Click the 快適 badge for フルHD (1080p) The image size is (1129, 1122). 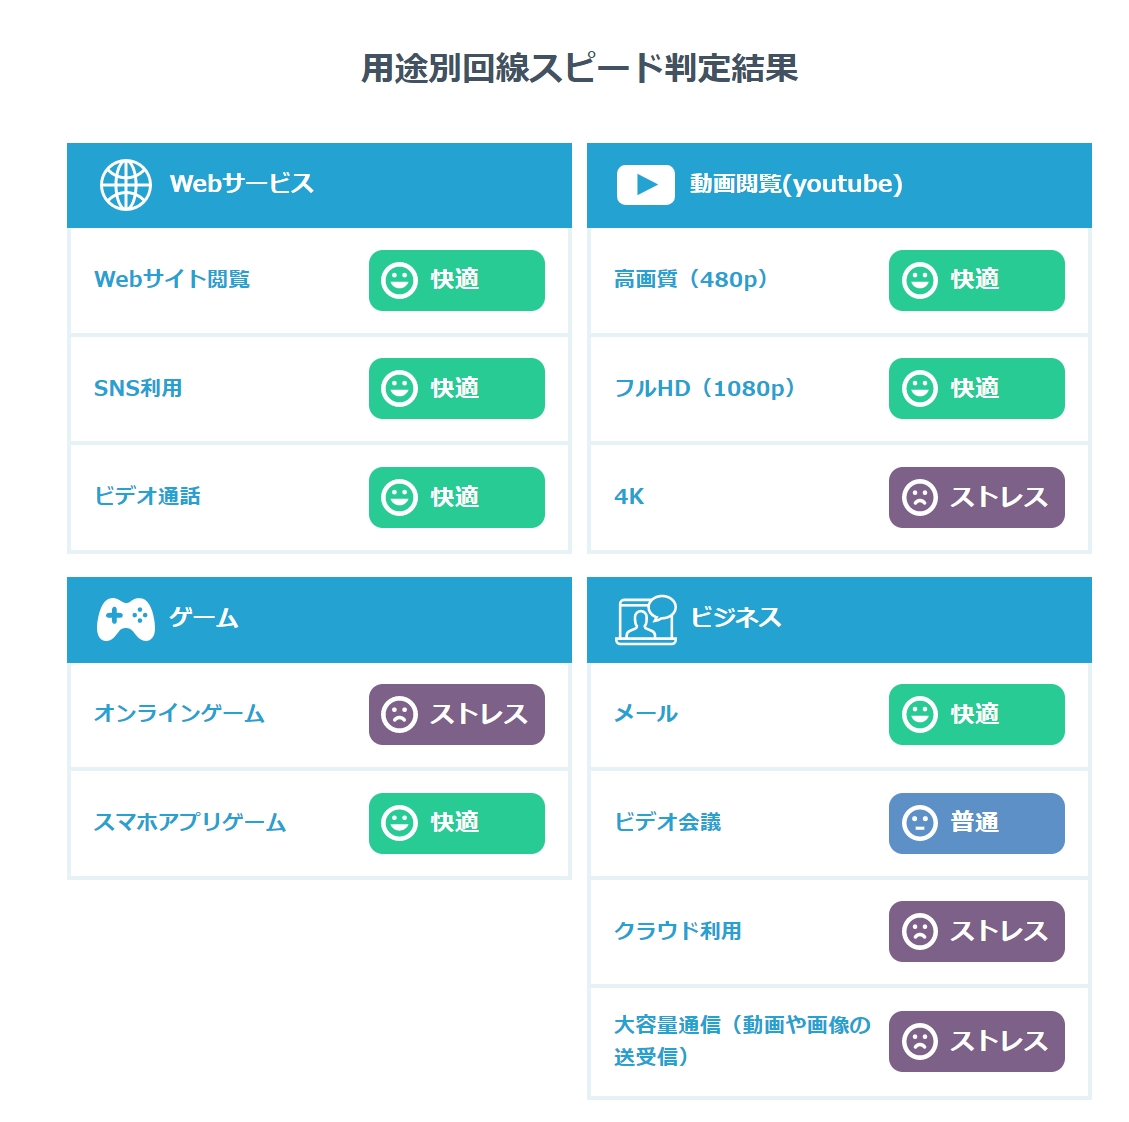click(x=976, y=388)
